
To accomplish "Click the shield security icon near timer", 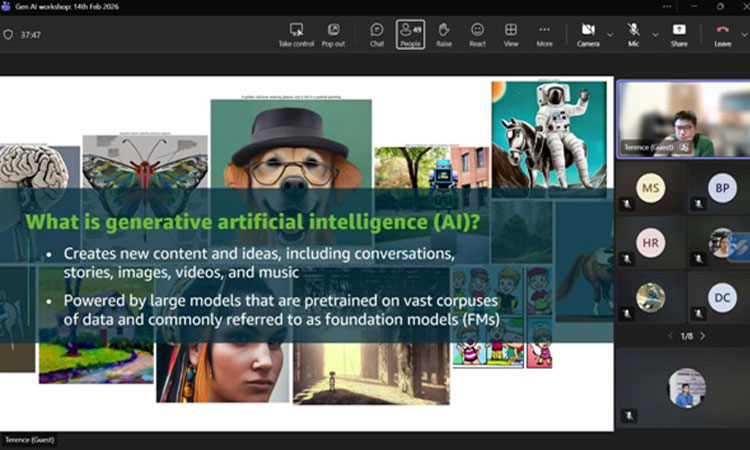I will pos(9,34).
